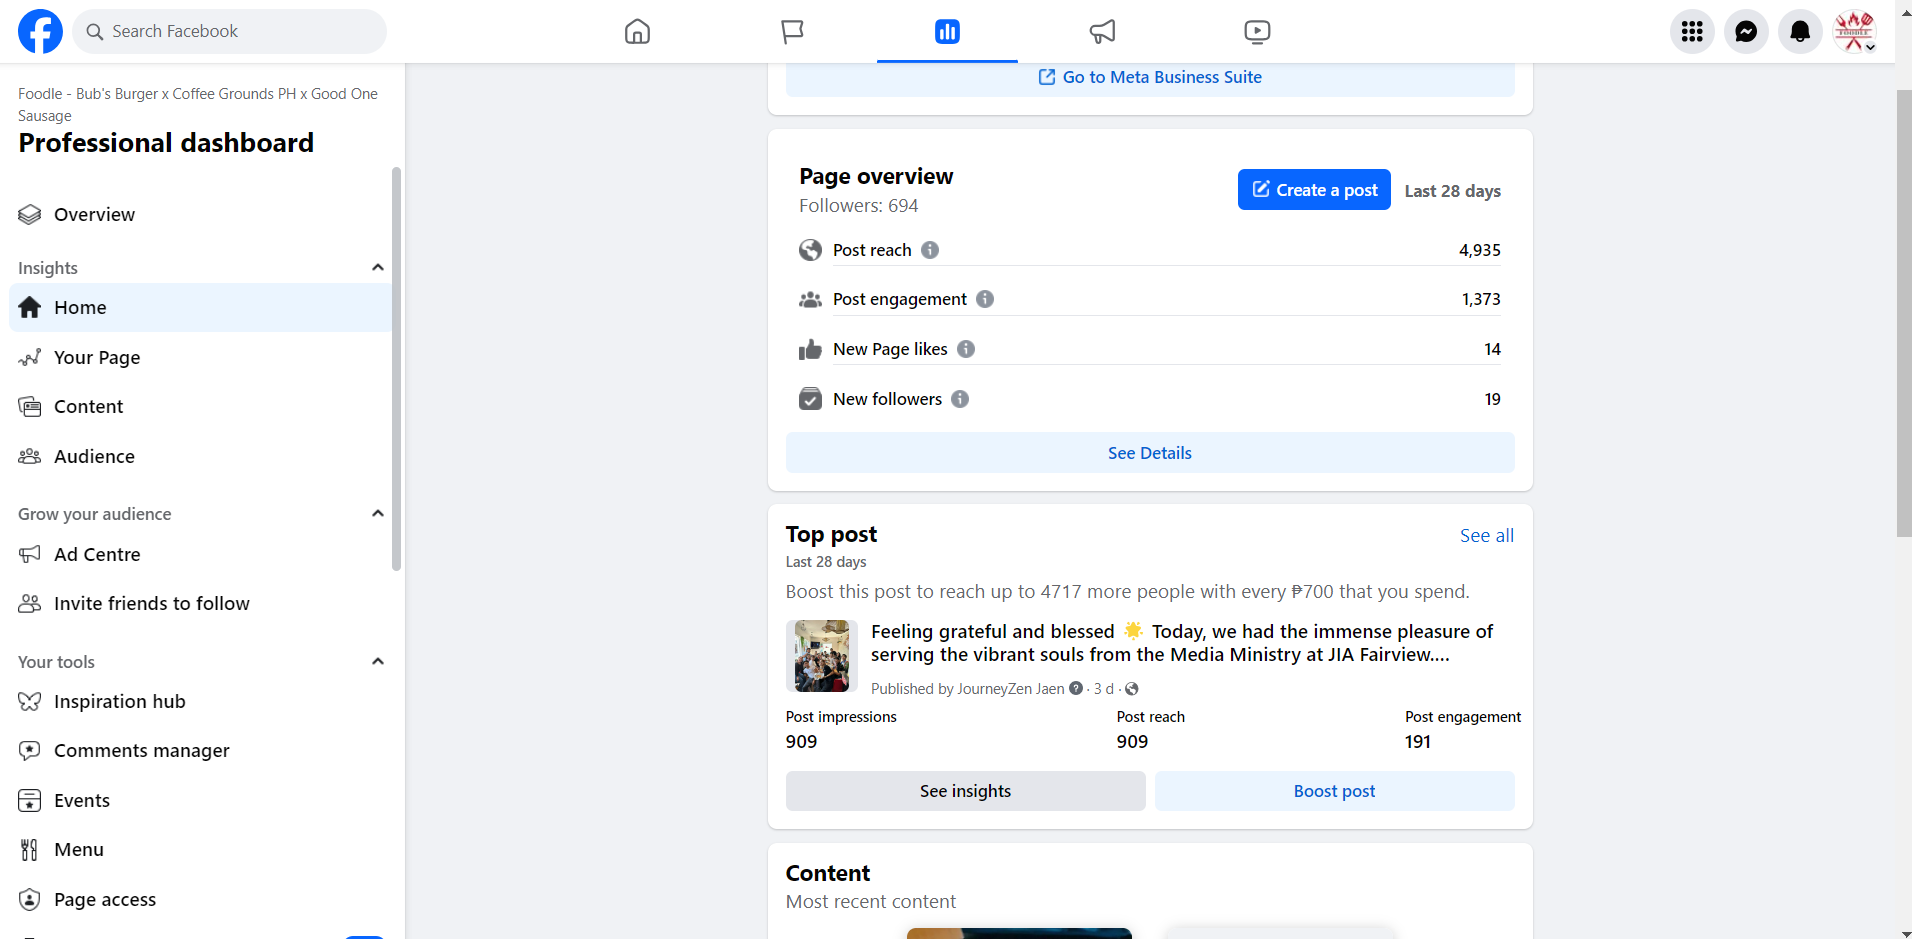Click the New followers info icon
Viewport: 1912px width, 939px height.
pos(960,399)
